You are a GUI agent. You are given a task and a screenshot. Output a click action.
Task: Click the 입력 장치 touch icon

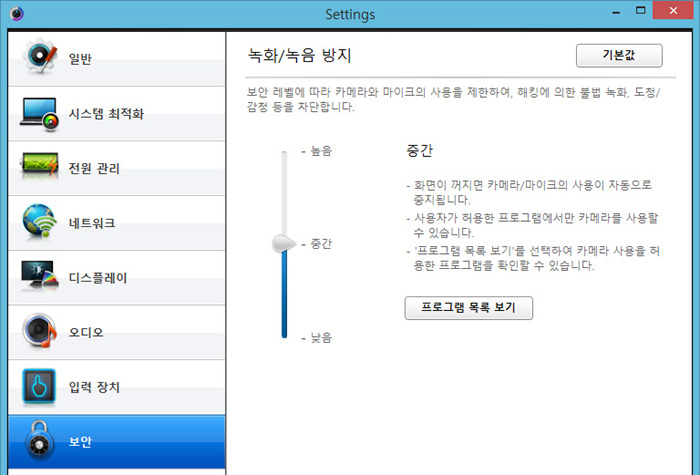(39, 386)
